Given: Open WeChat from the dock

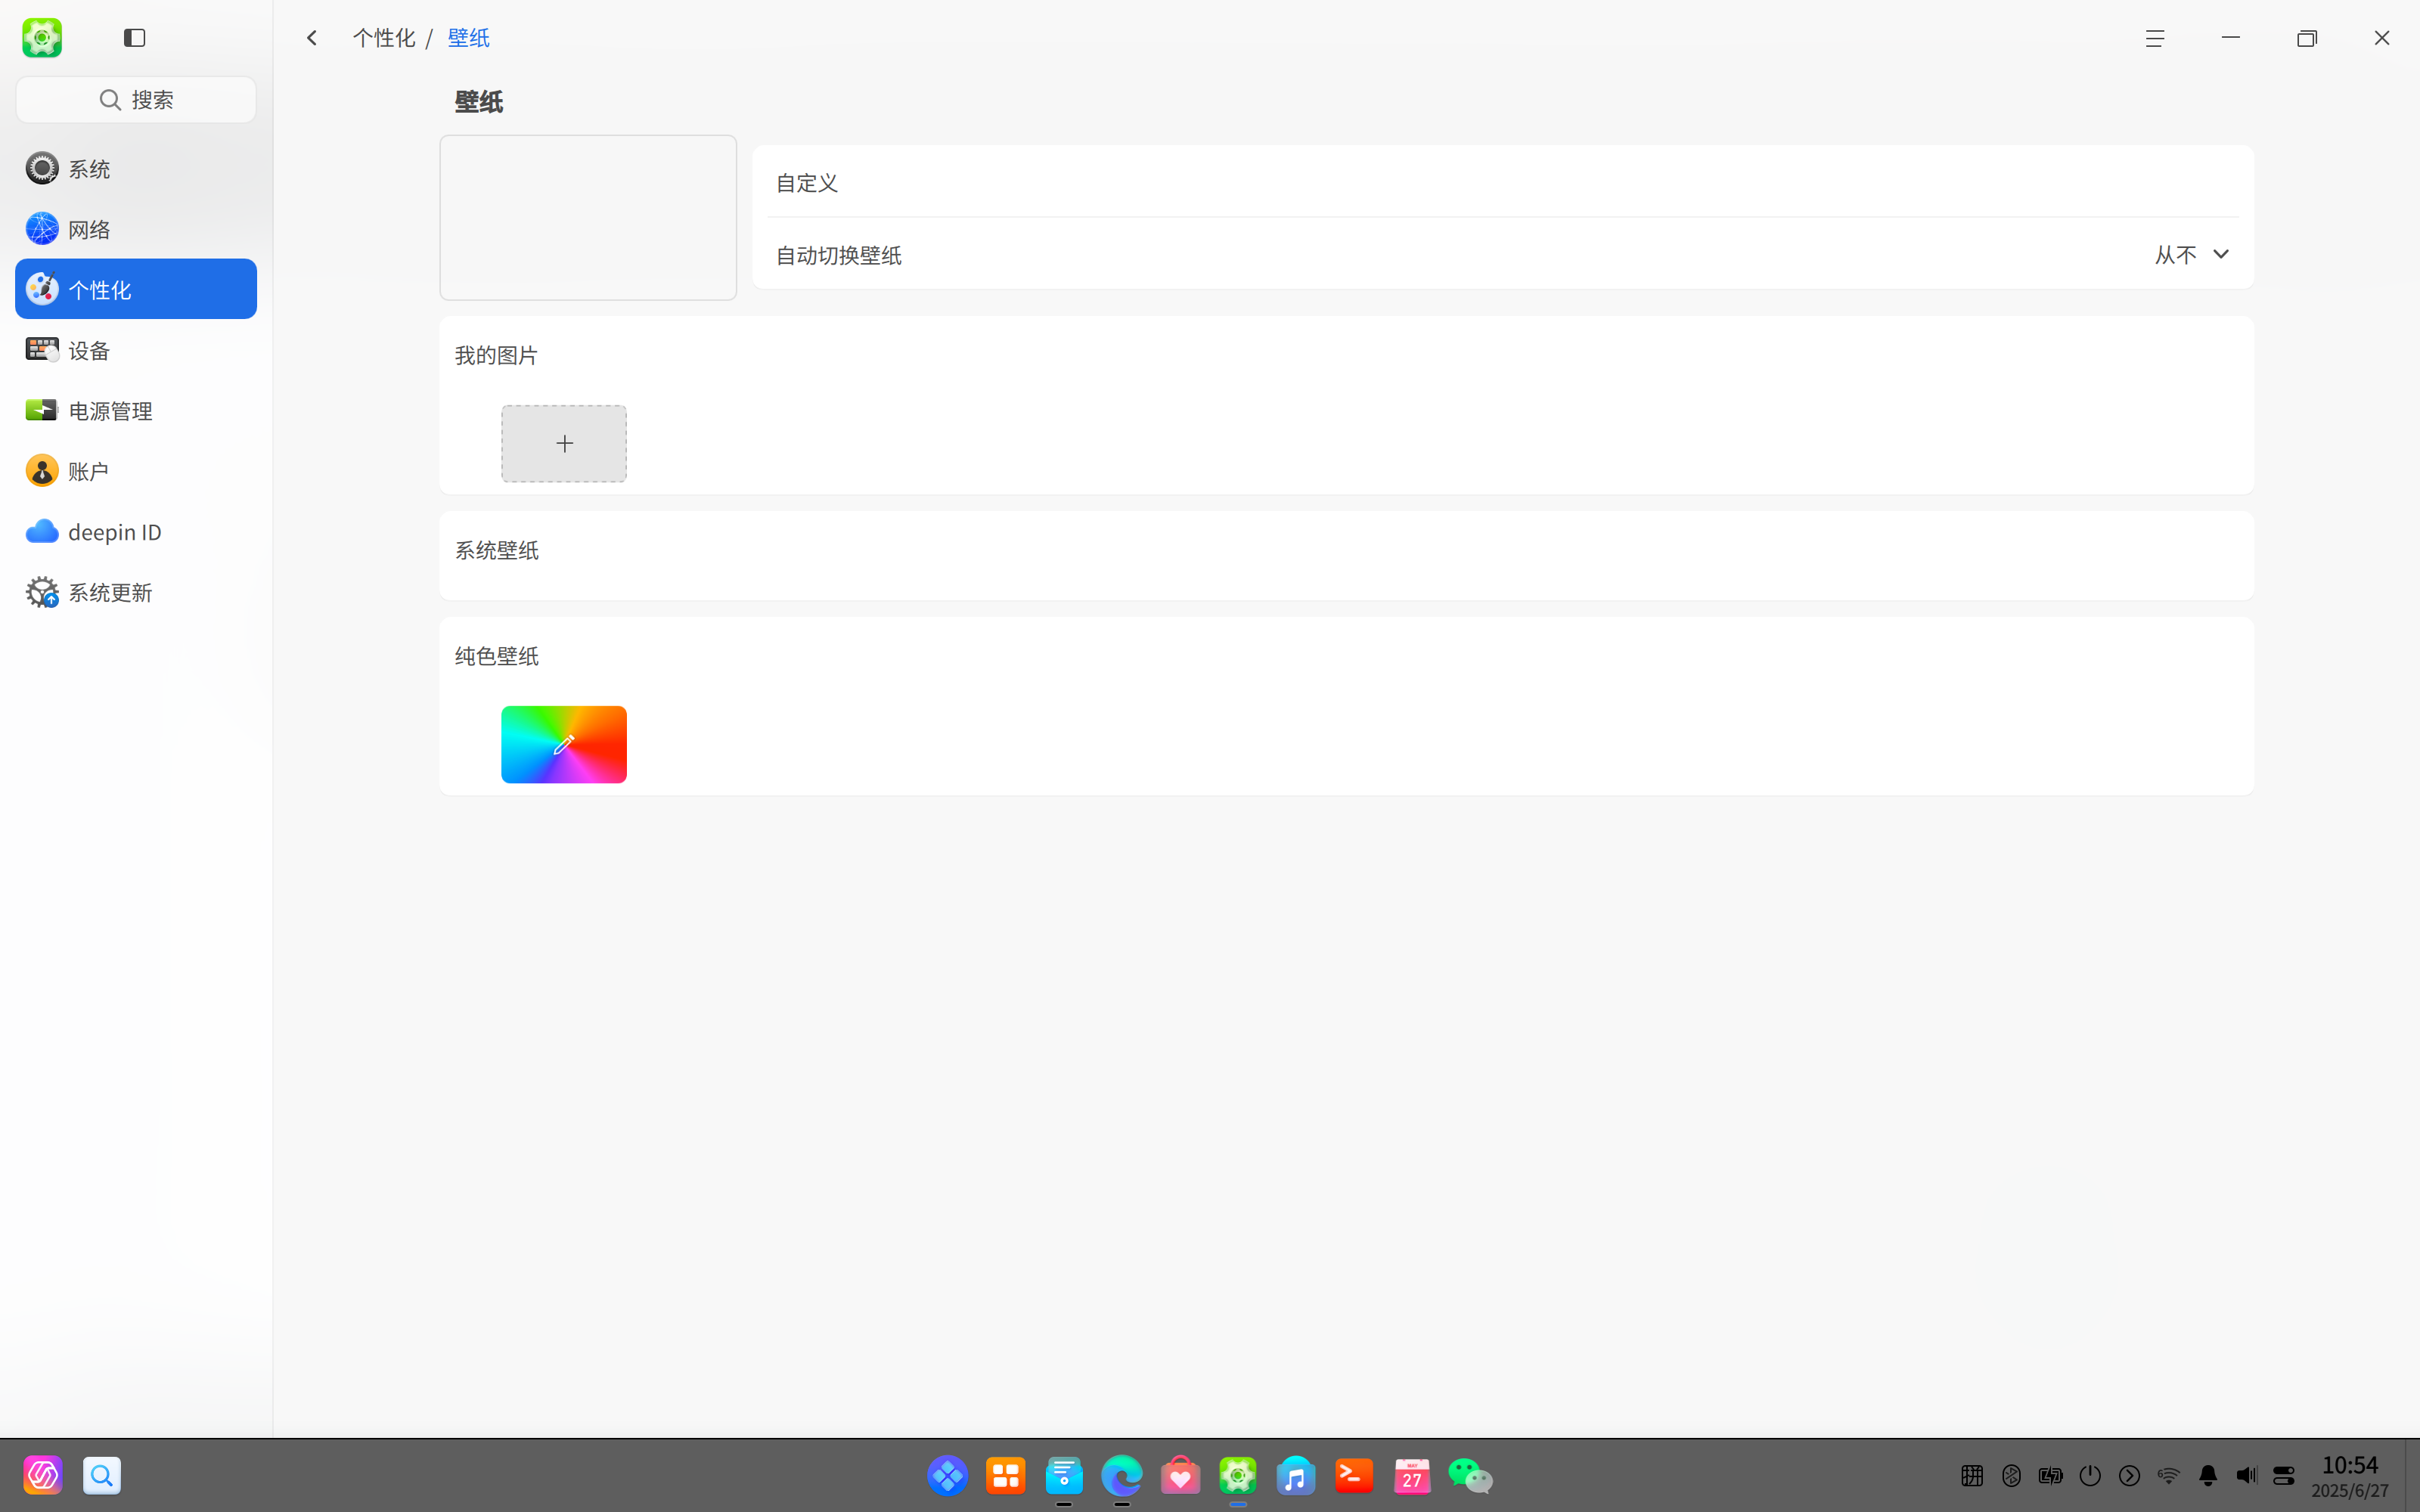Looking at the screenshot, I should (1471, 1475).
